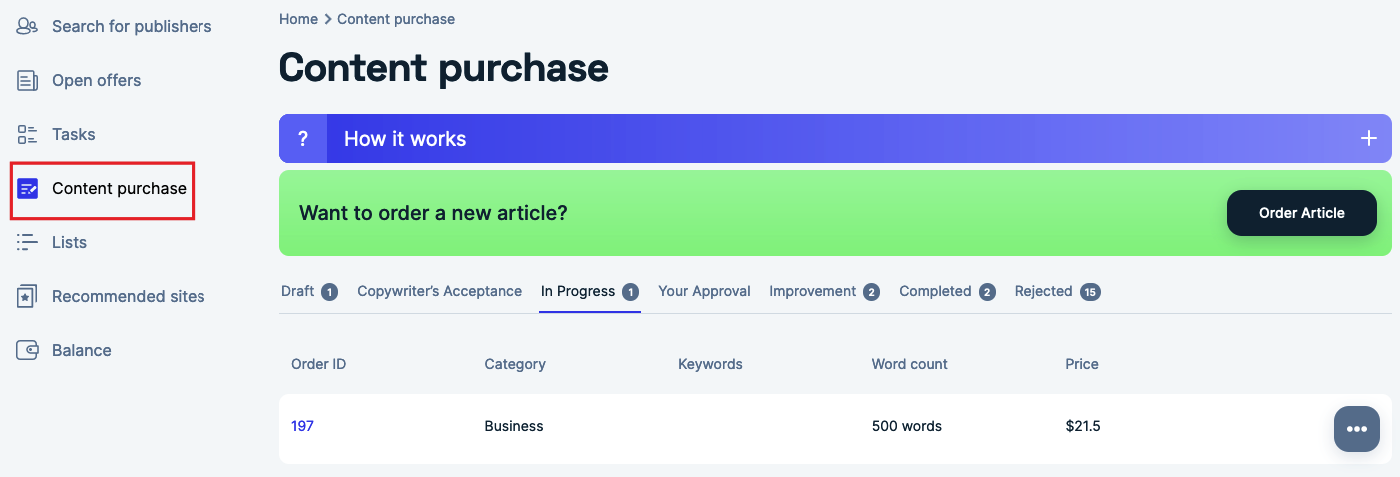View the Completed orders tab
1400x477 pixels.
[x=947, y=291]
